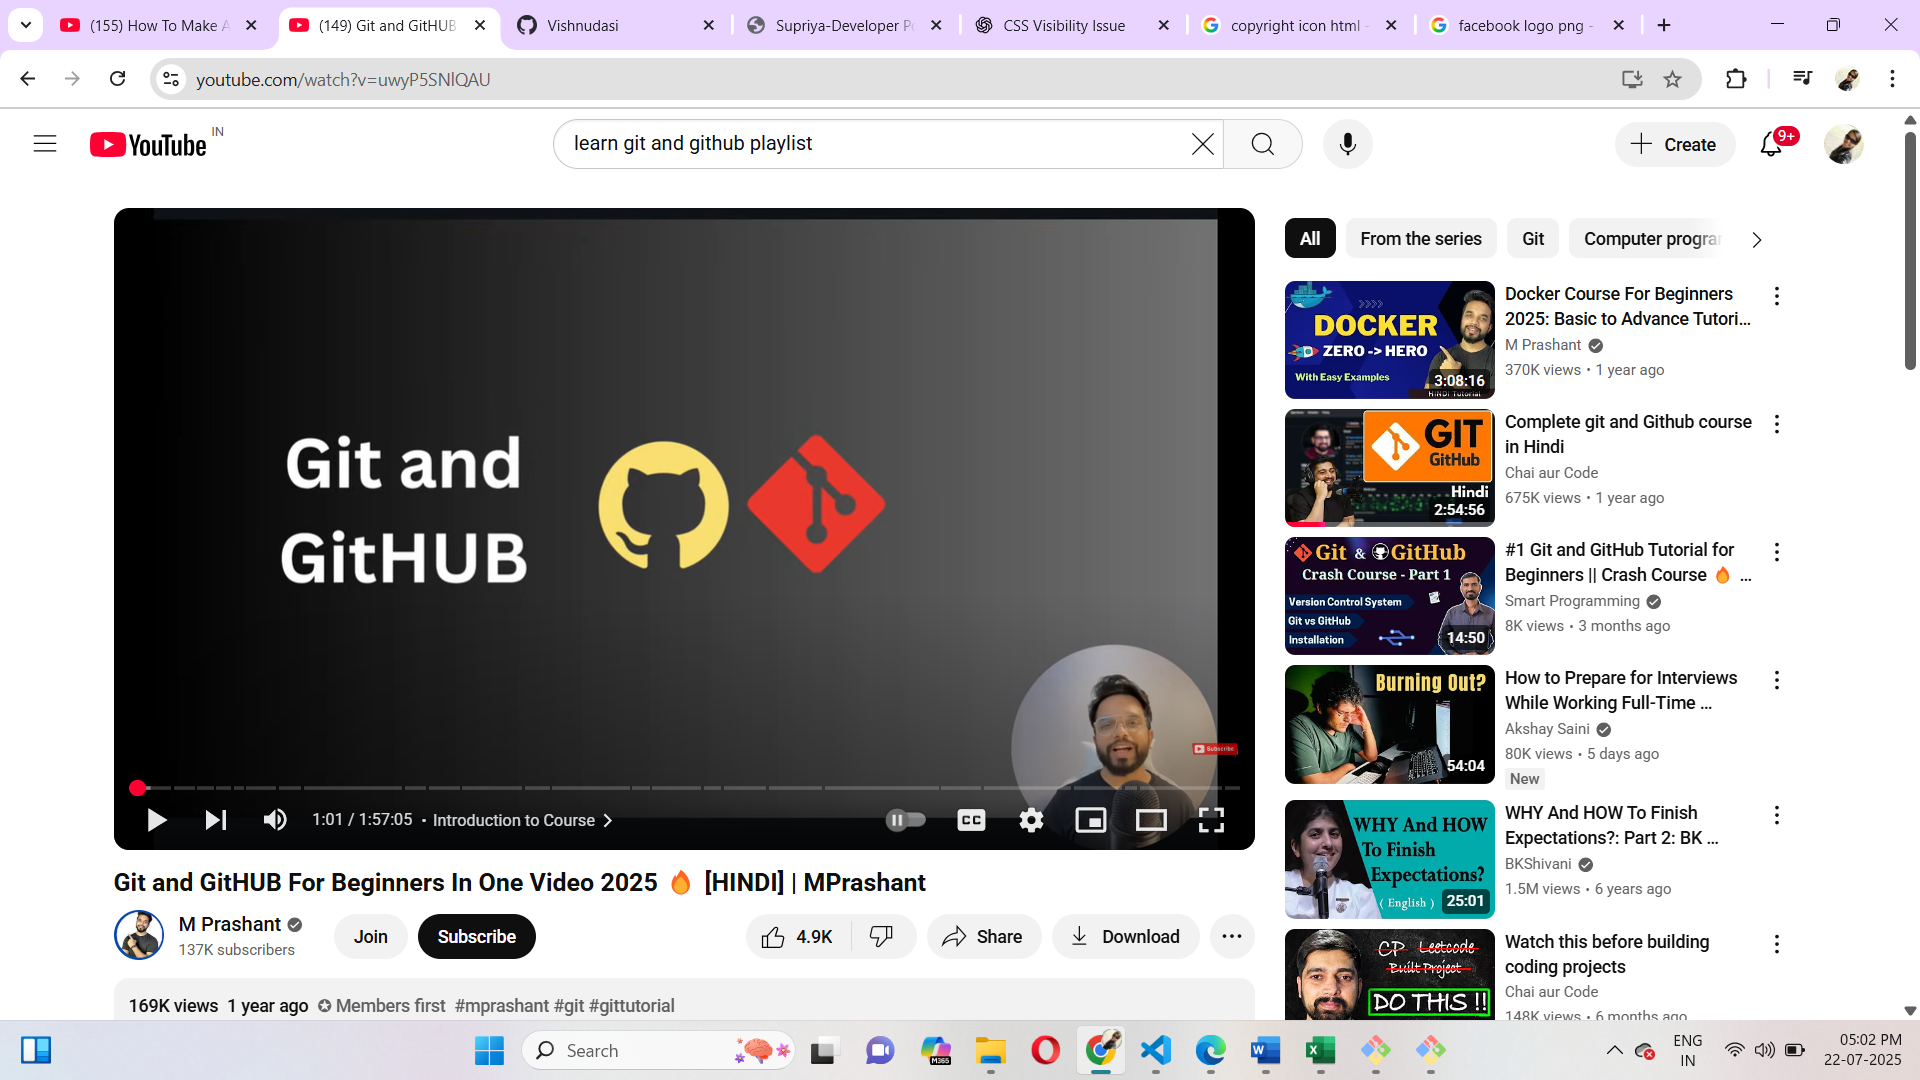Toggle the autoplay switch

click(905, 820)
